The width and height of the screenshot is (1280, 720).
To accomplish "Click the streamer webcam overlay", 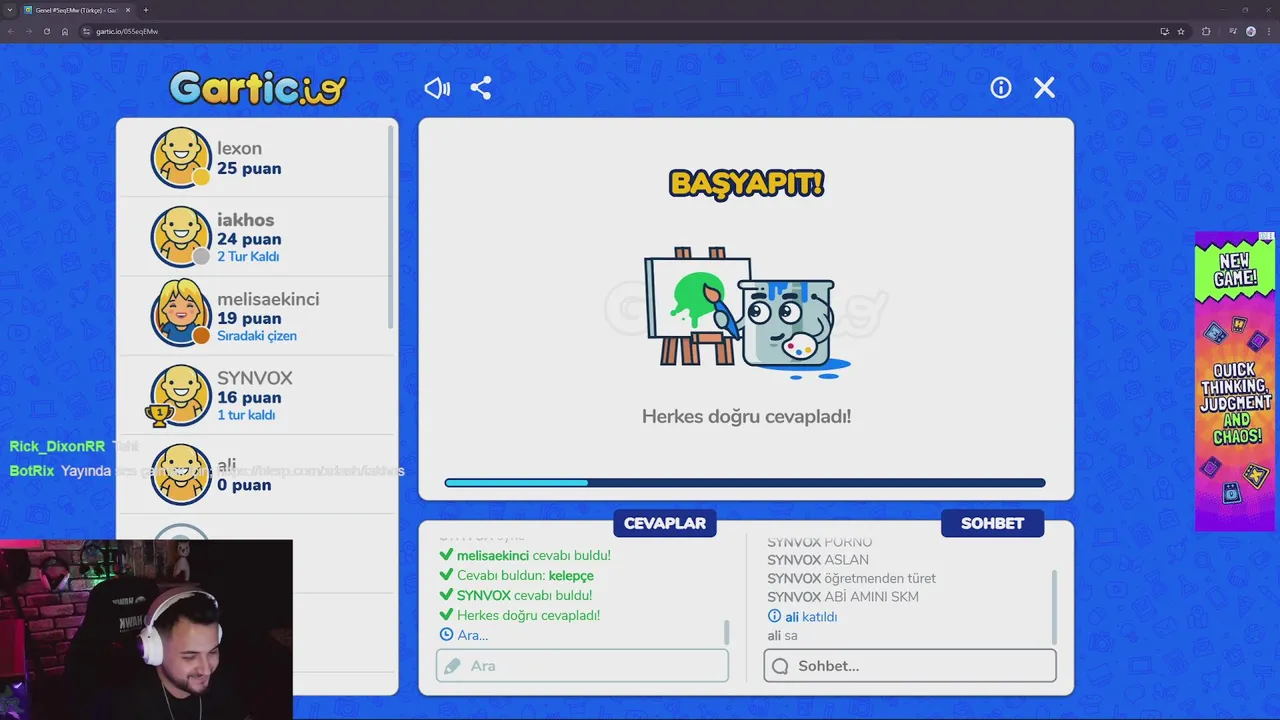I will click(146, 630).
